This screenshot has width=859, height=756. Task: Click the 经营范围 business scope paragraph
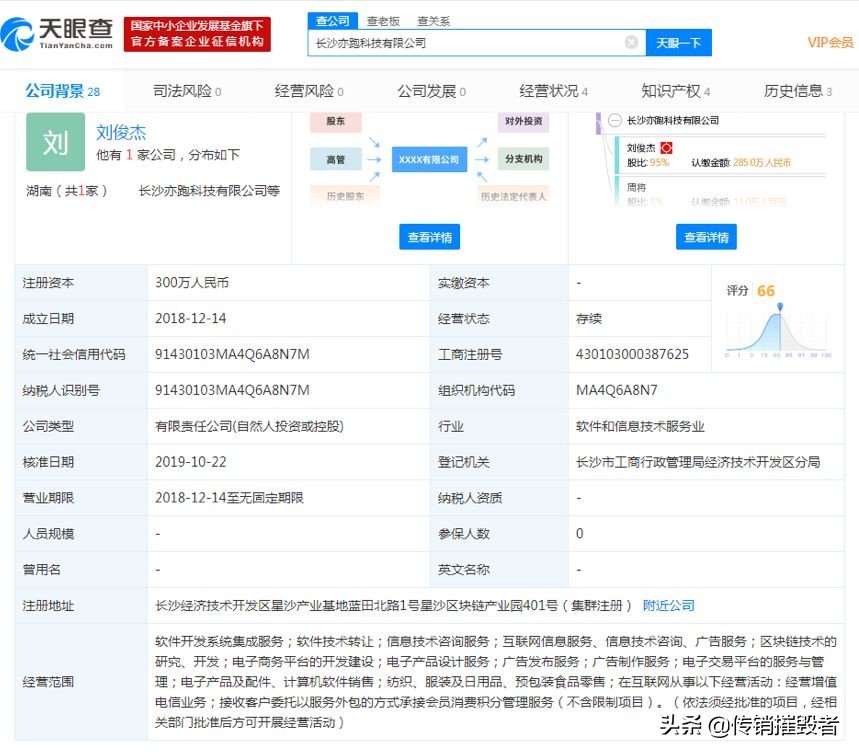[x=496, y=681]
